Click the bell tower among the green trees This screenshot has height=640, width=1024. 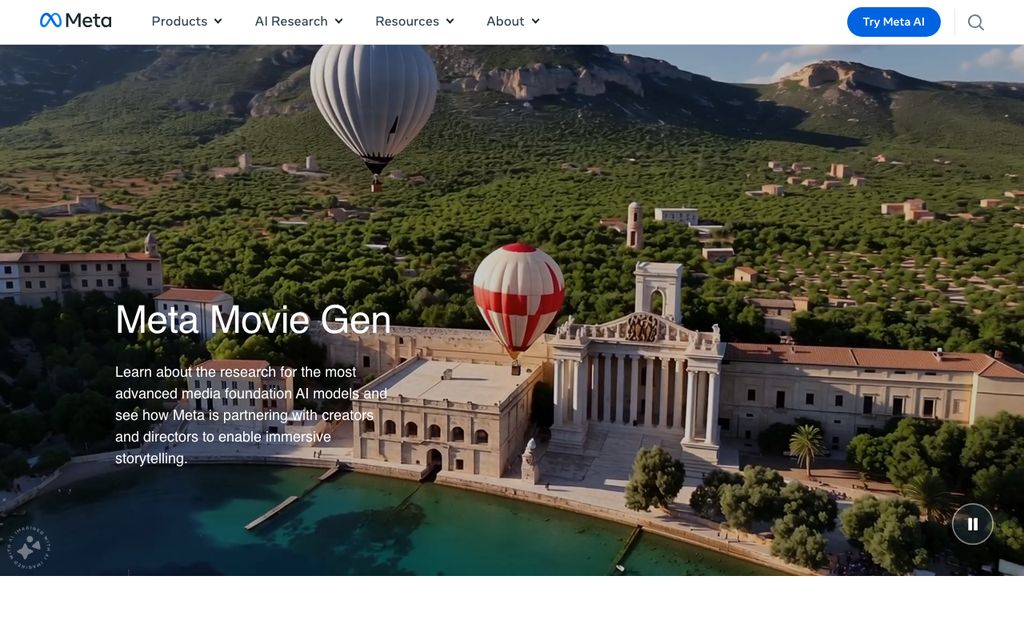(x=635, y=225)
